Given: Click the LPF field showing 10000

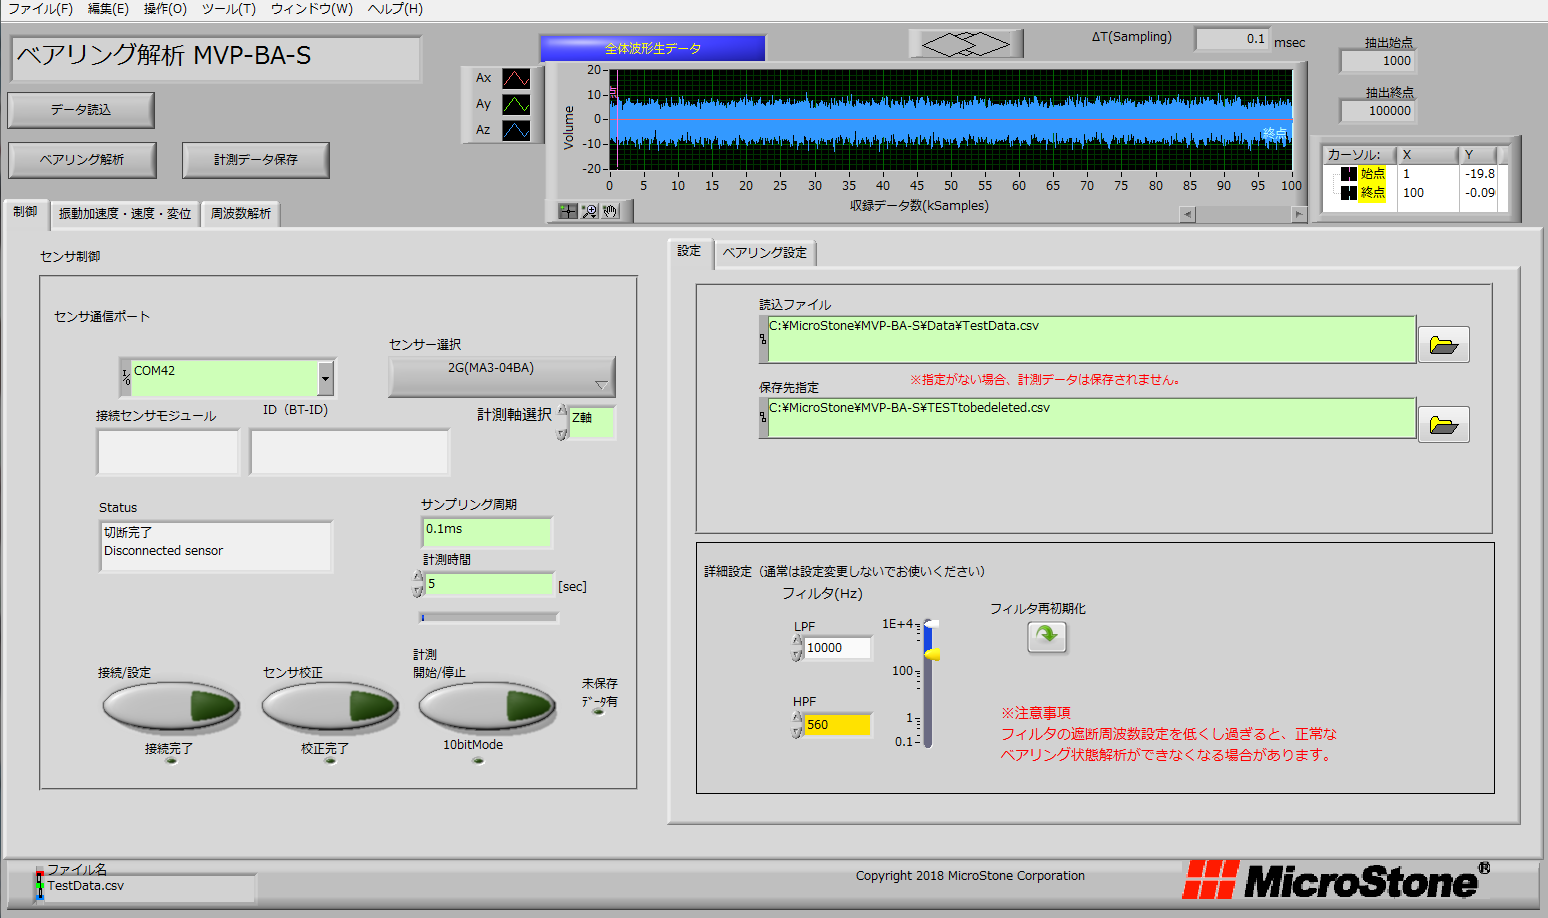Looking at the screenshot, I should (x=838, y=648).
